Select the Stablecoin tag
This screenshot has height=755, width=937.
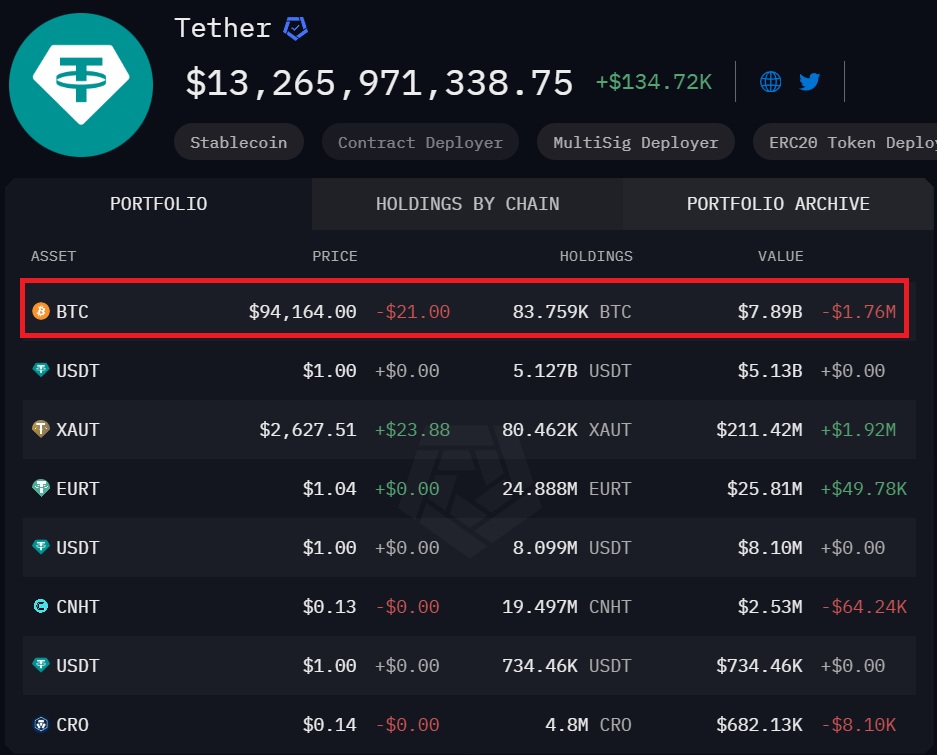tap(238, 142)
